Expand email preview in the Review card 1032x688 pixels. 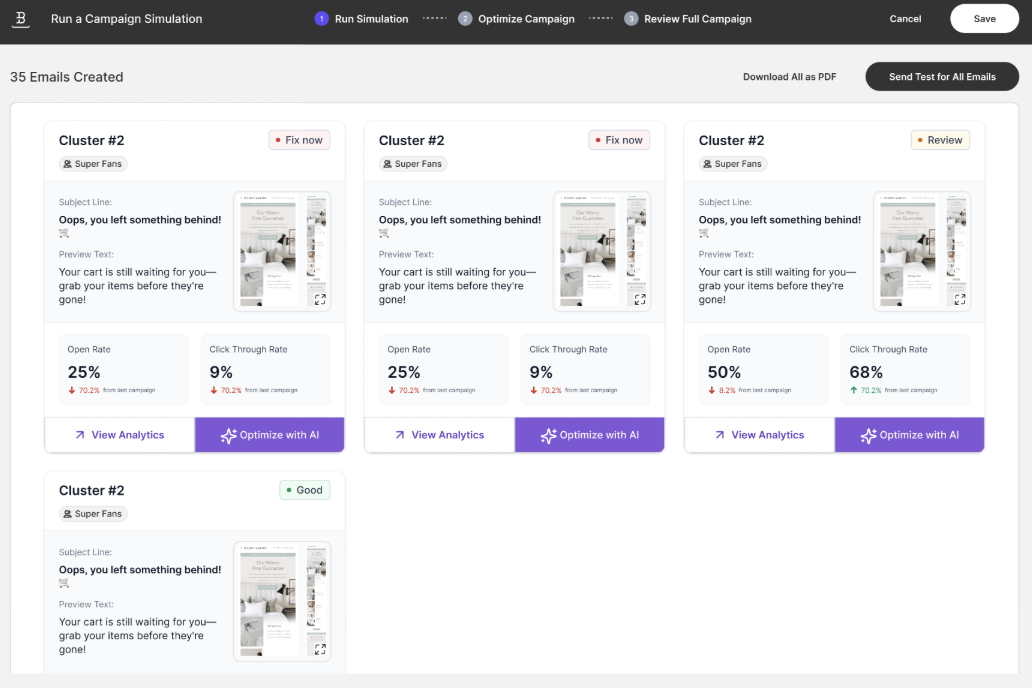(960, 300)
